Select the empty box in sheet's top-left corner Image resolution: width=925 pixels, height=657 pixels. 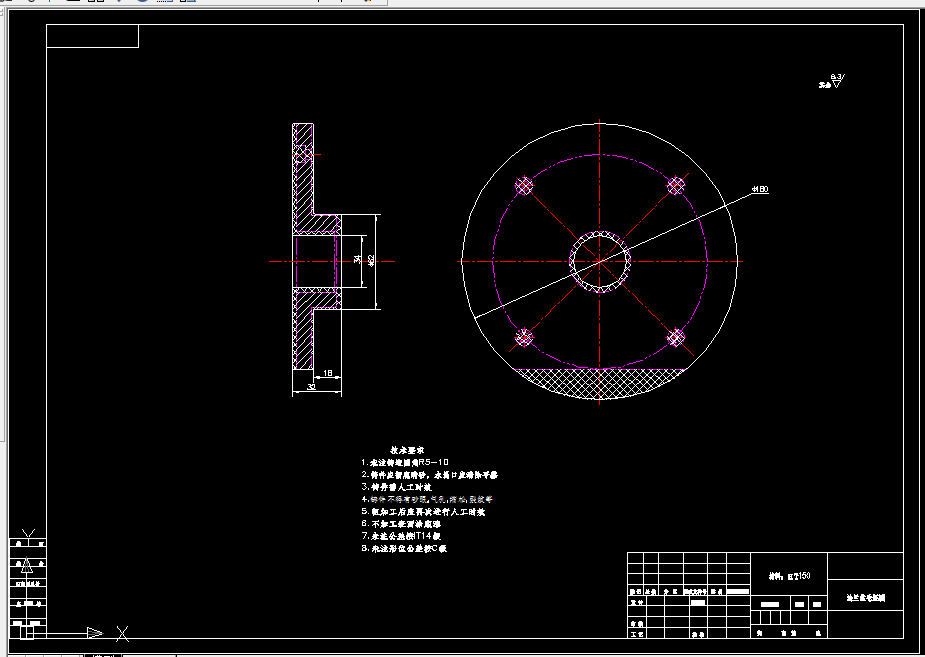point(93,36)
